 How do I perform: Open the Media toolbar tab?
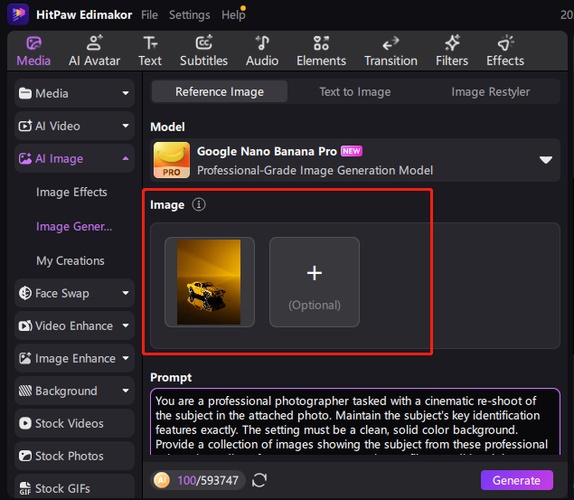[33, 52]
